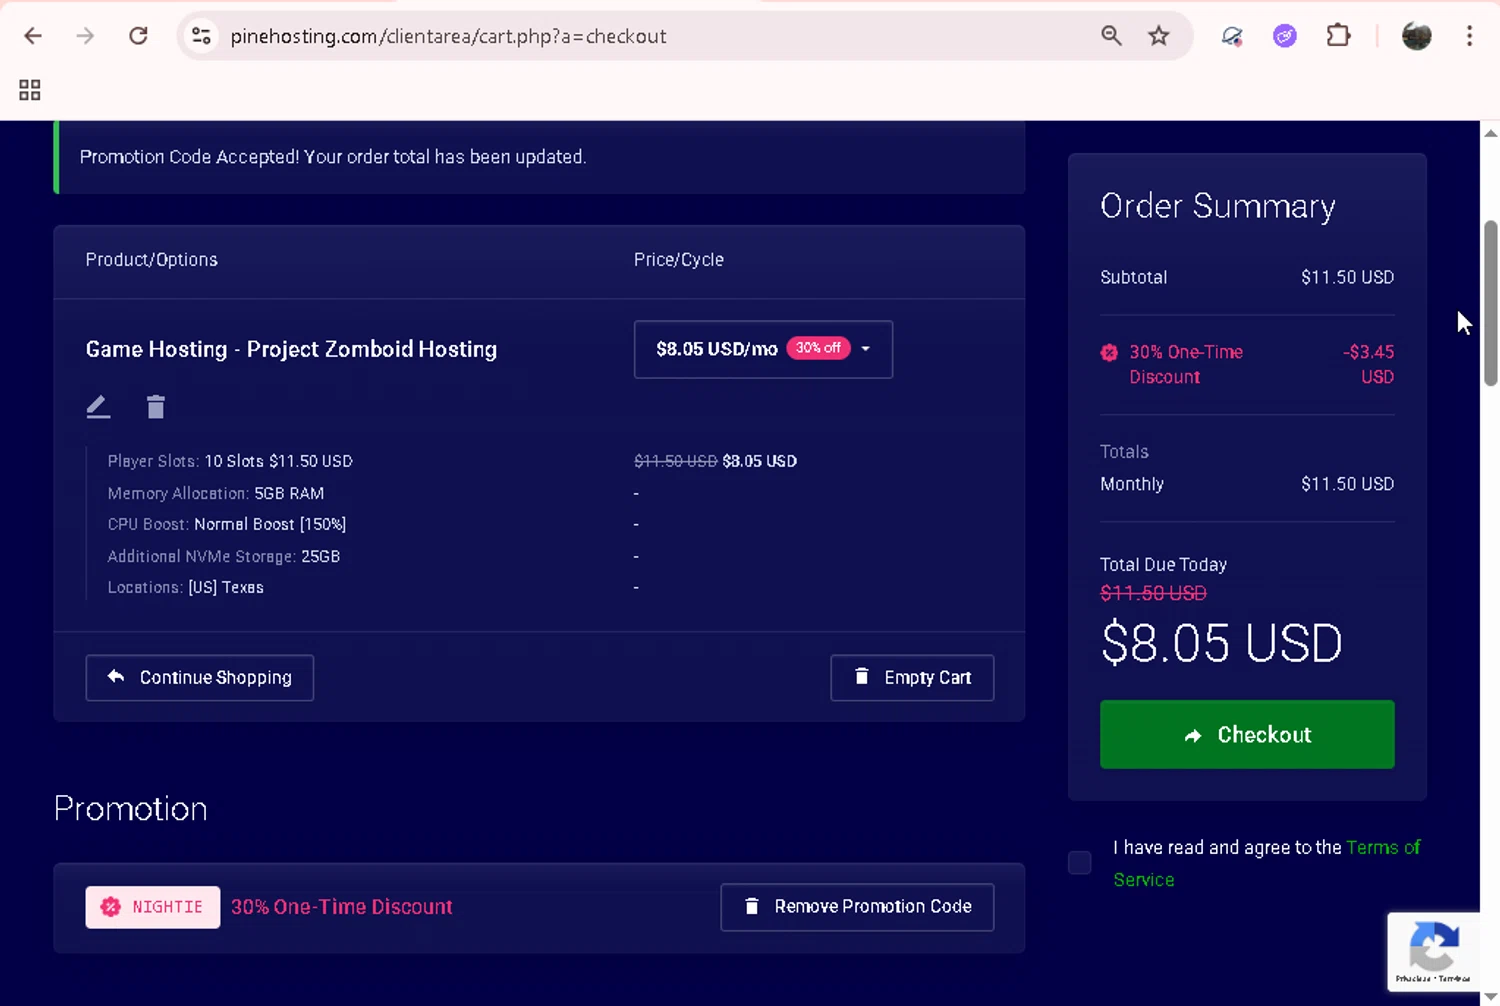The width and height of the screenshot is (1500, 1006).
Task: Click Remove Promotion Code button
Action: 857,906
